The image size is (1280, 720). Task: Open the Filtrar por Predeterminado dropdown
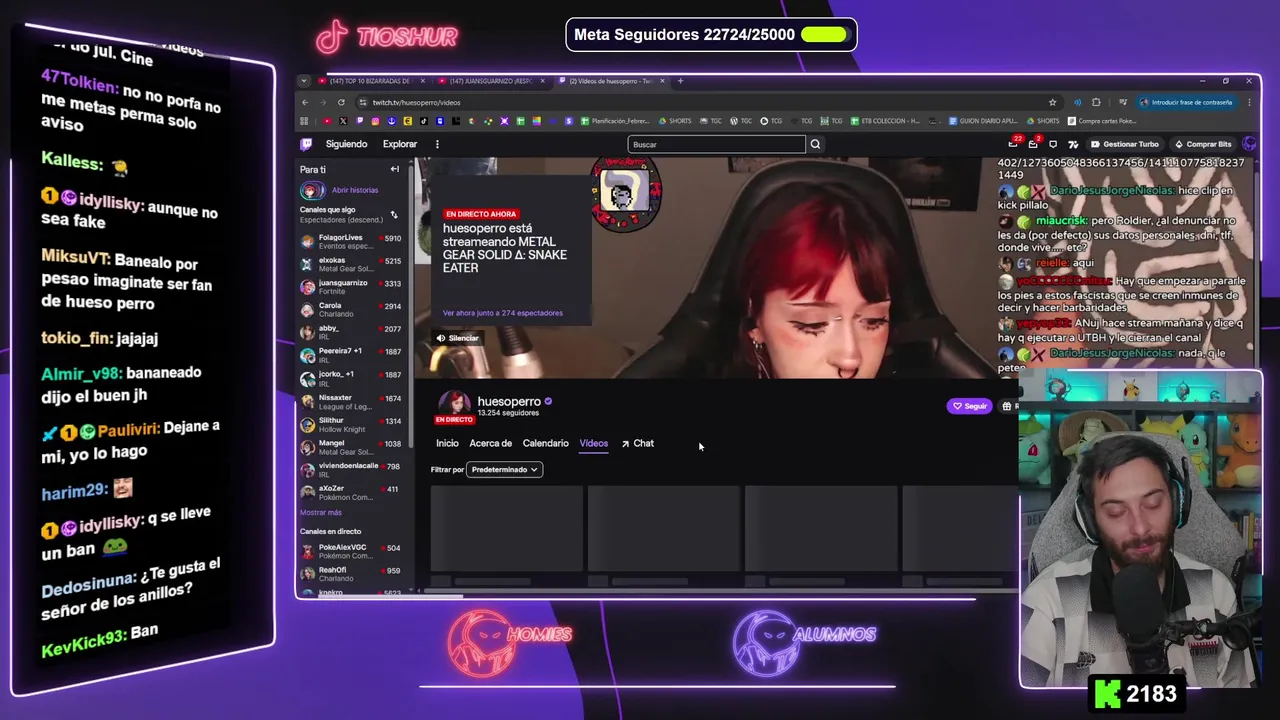click(x=505, y=469)
